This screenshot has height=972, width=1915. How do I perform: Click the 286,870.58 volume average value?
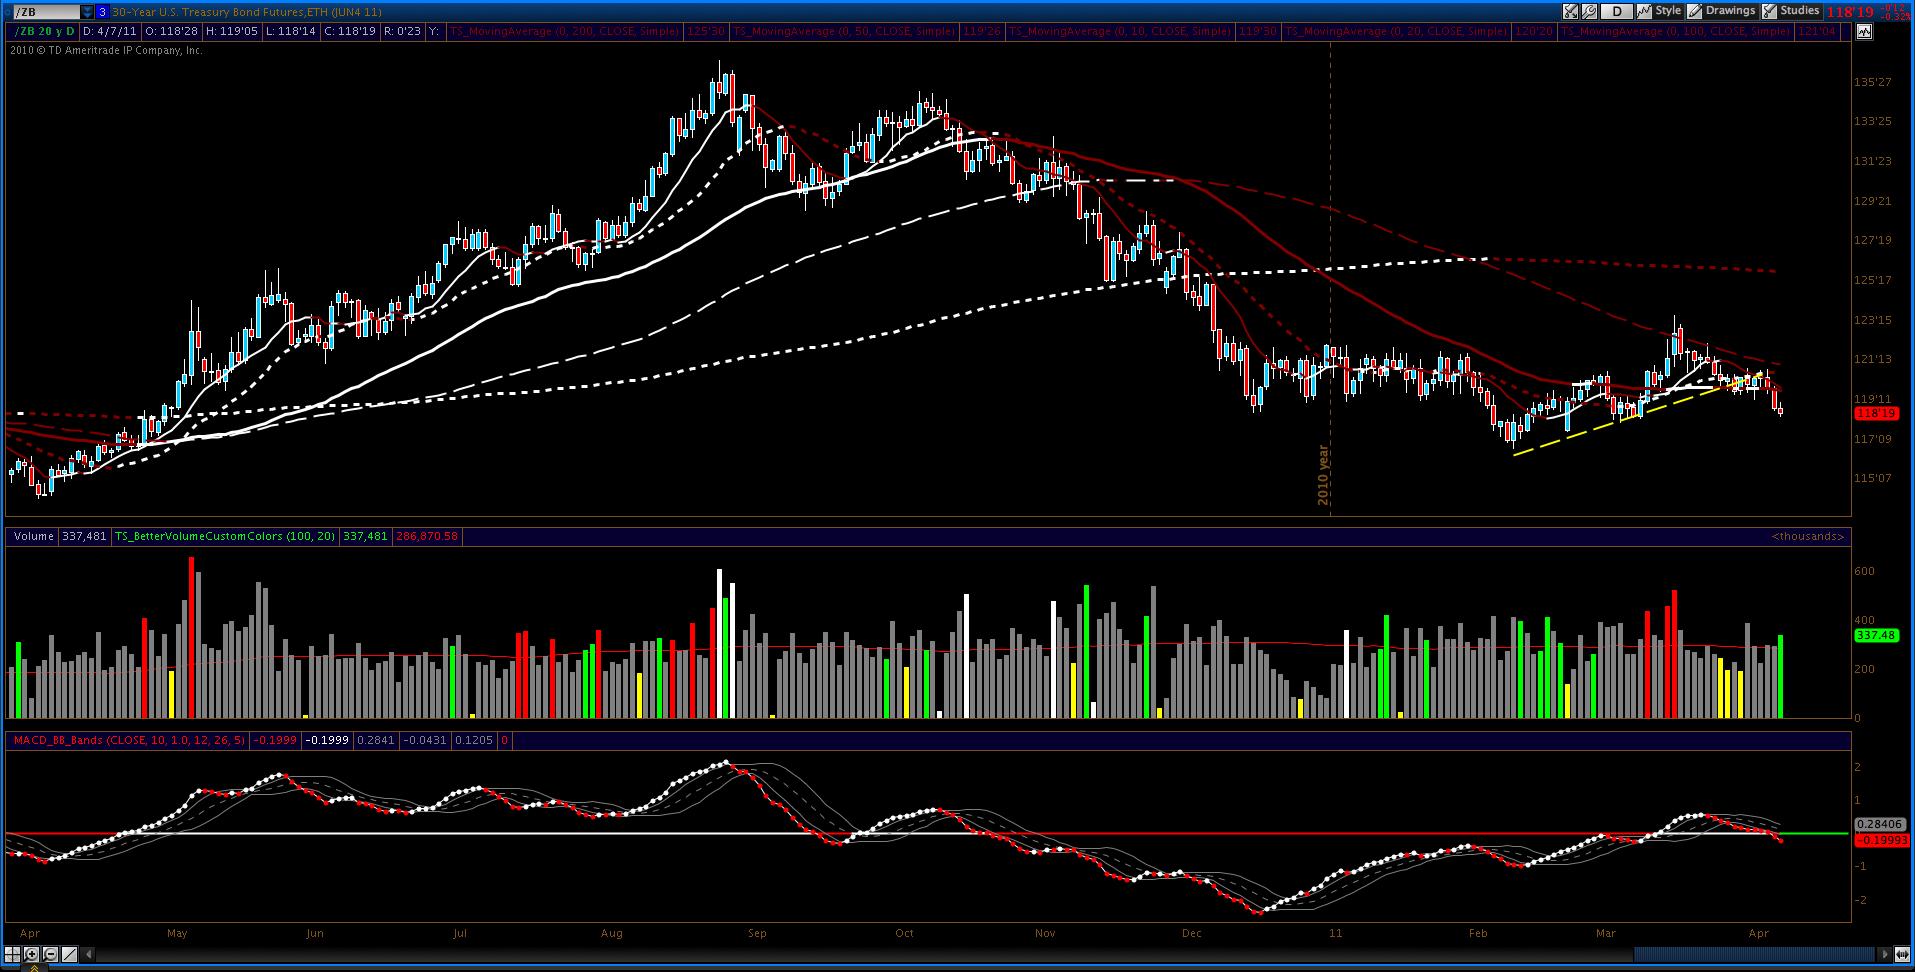click(427, 537)
